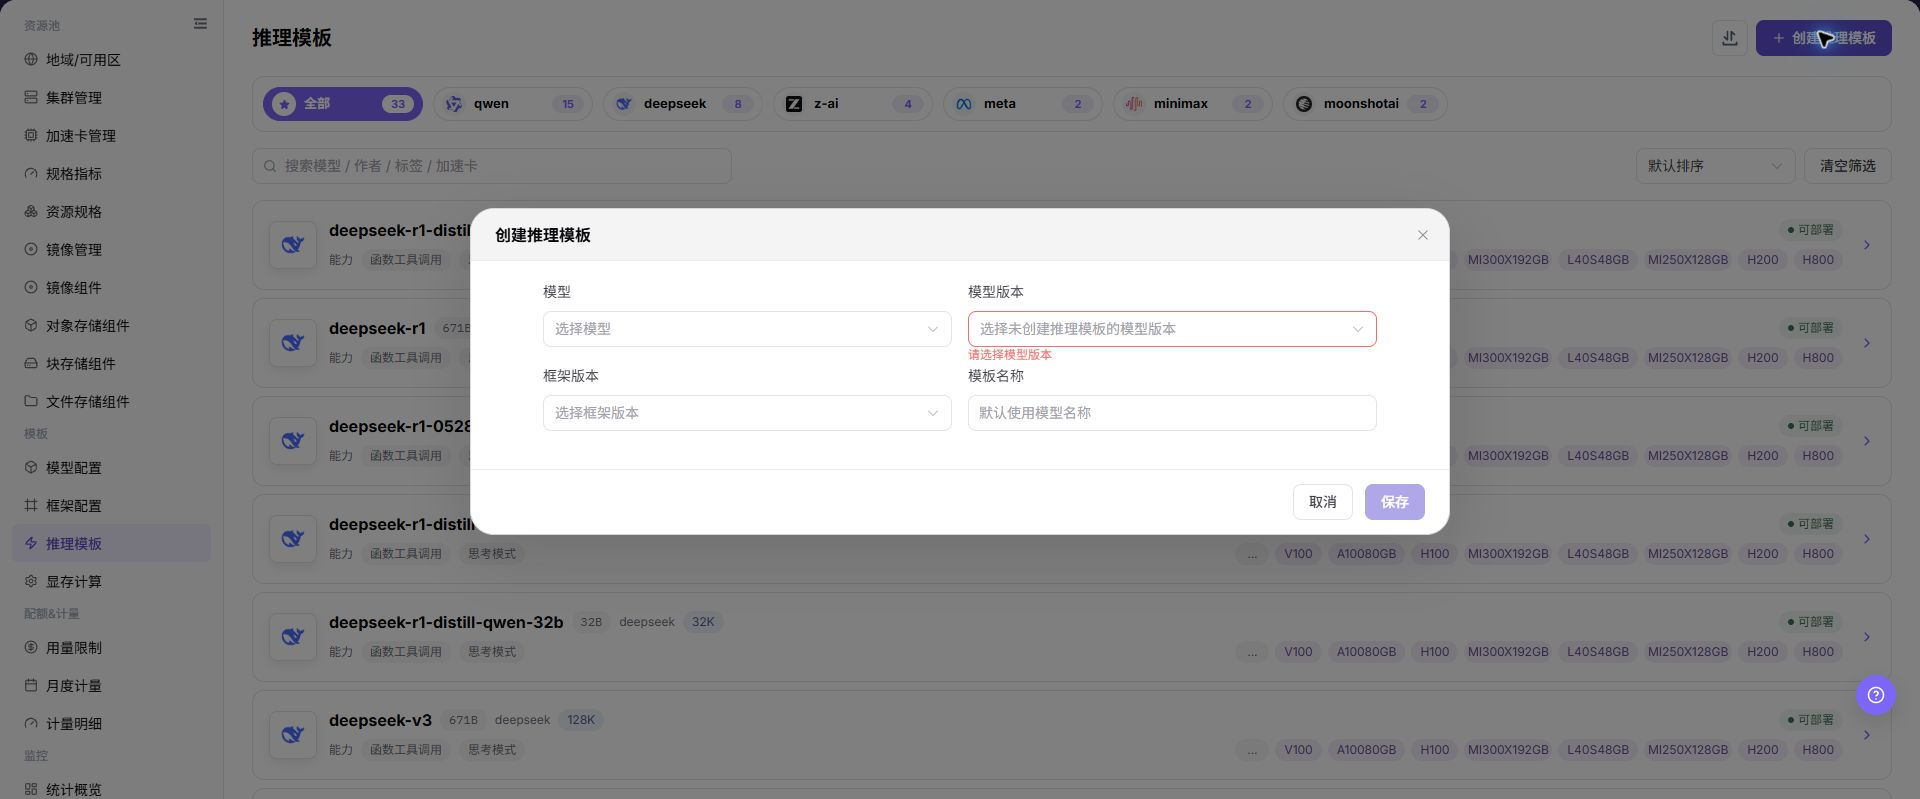Image resolution: width=1920 pixels, height=799 pixels.
Task: Click the disk icon for 块存储组件
Action: (x=31, y=364)
